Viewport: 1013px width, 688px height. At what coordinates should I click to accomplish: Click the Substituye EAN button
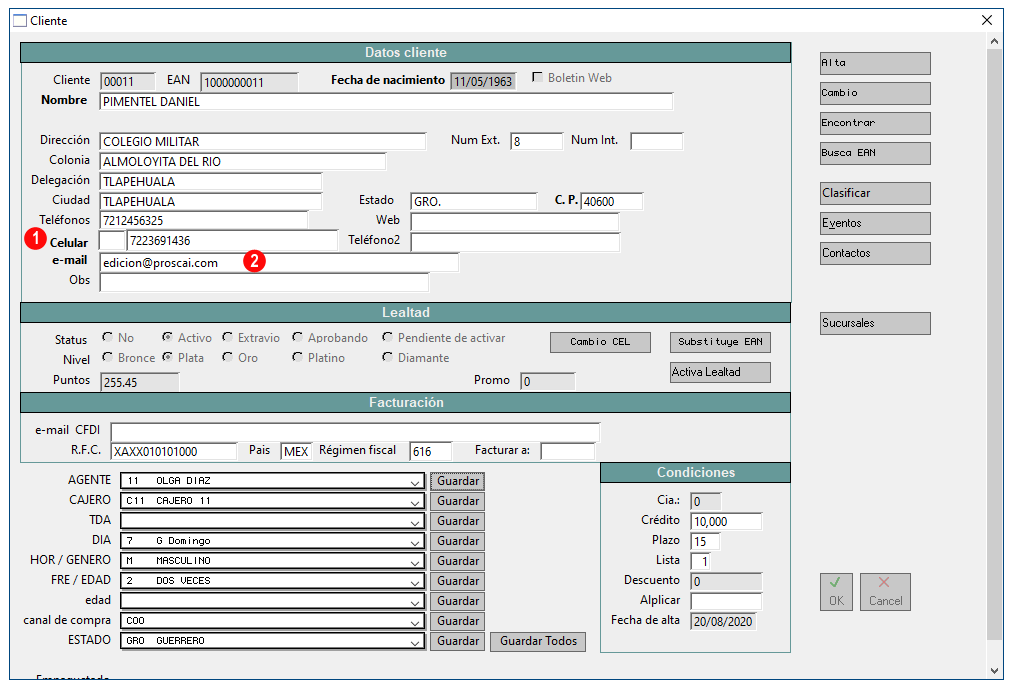(x=720, y=342)
